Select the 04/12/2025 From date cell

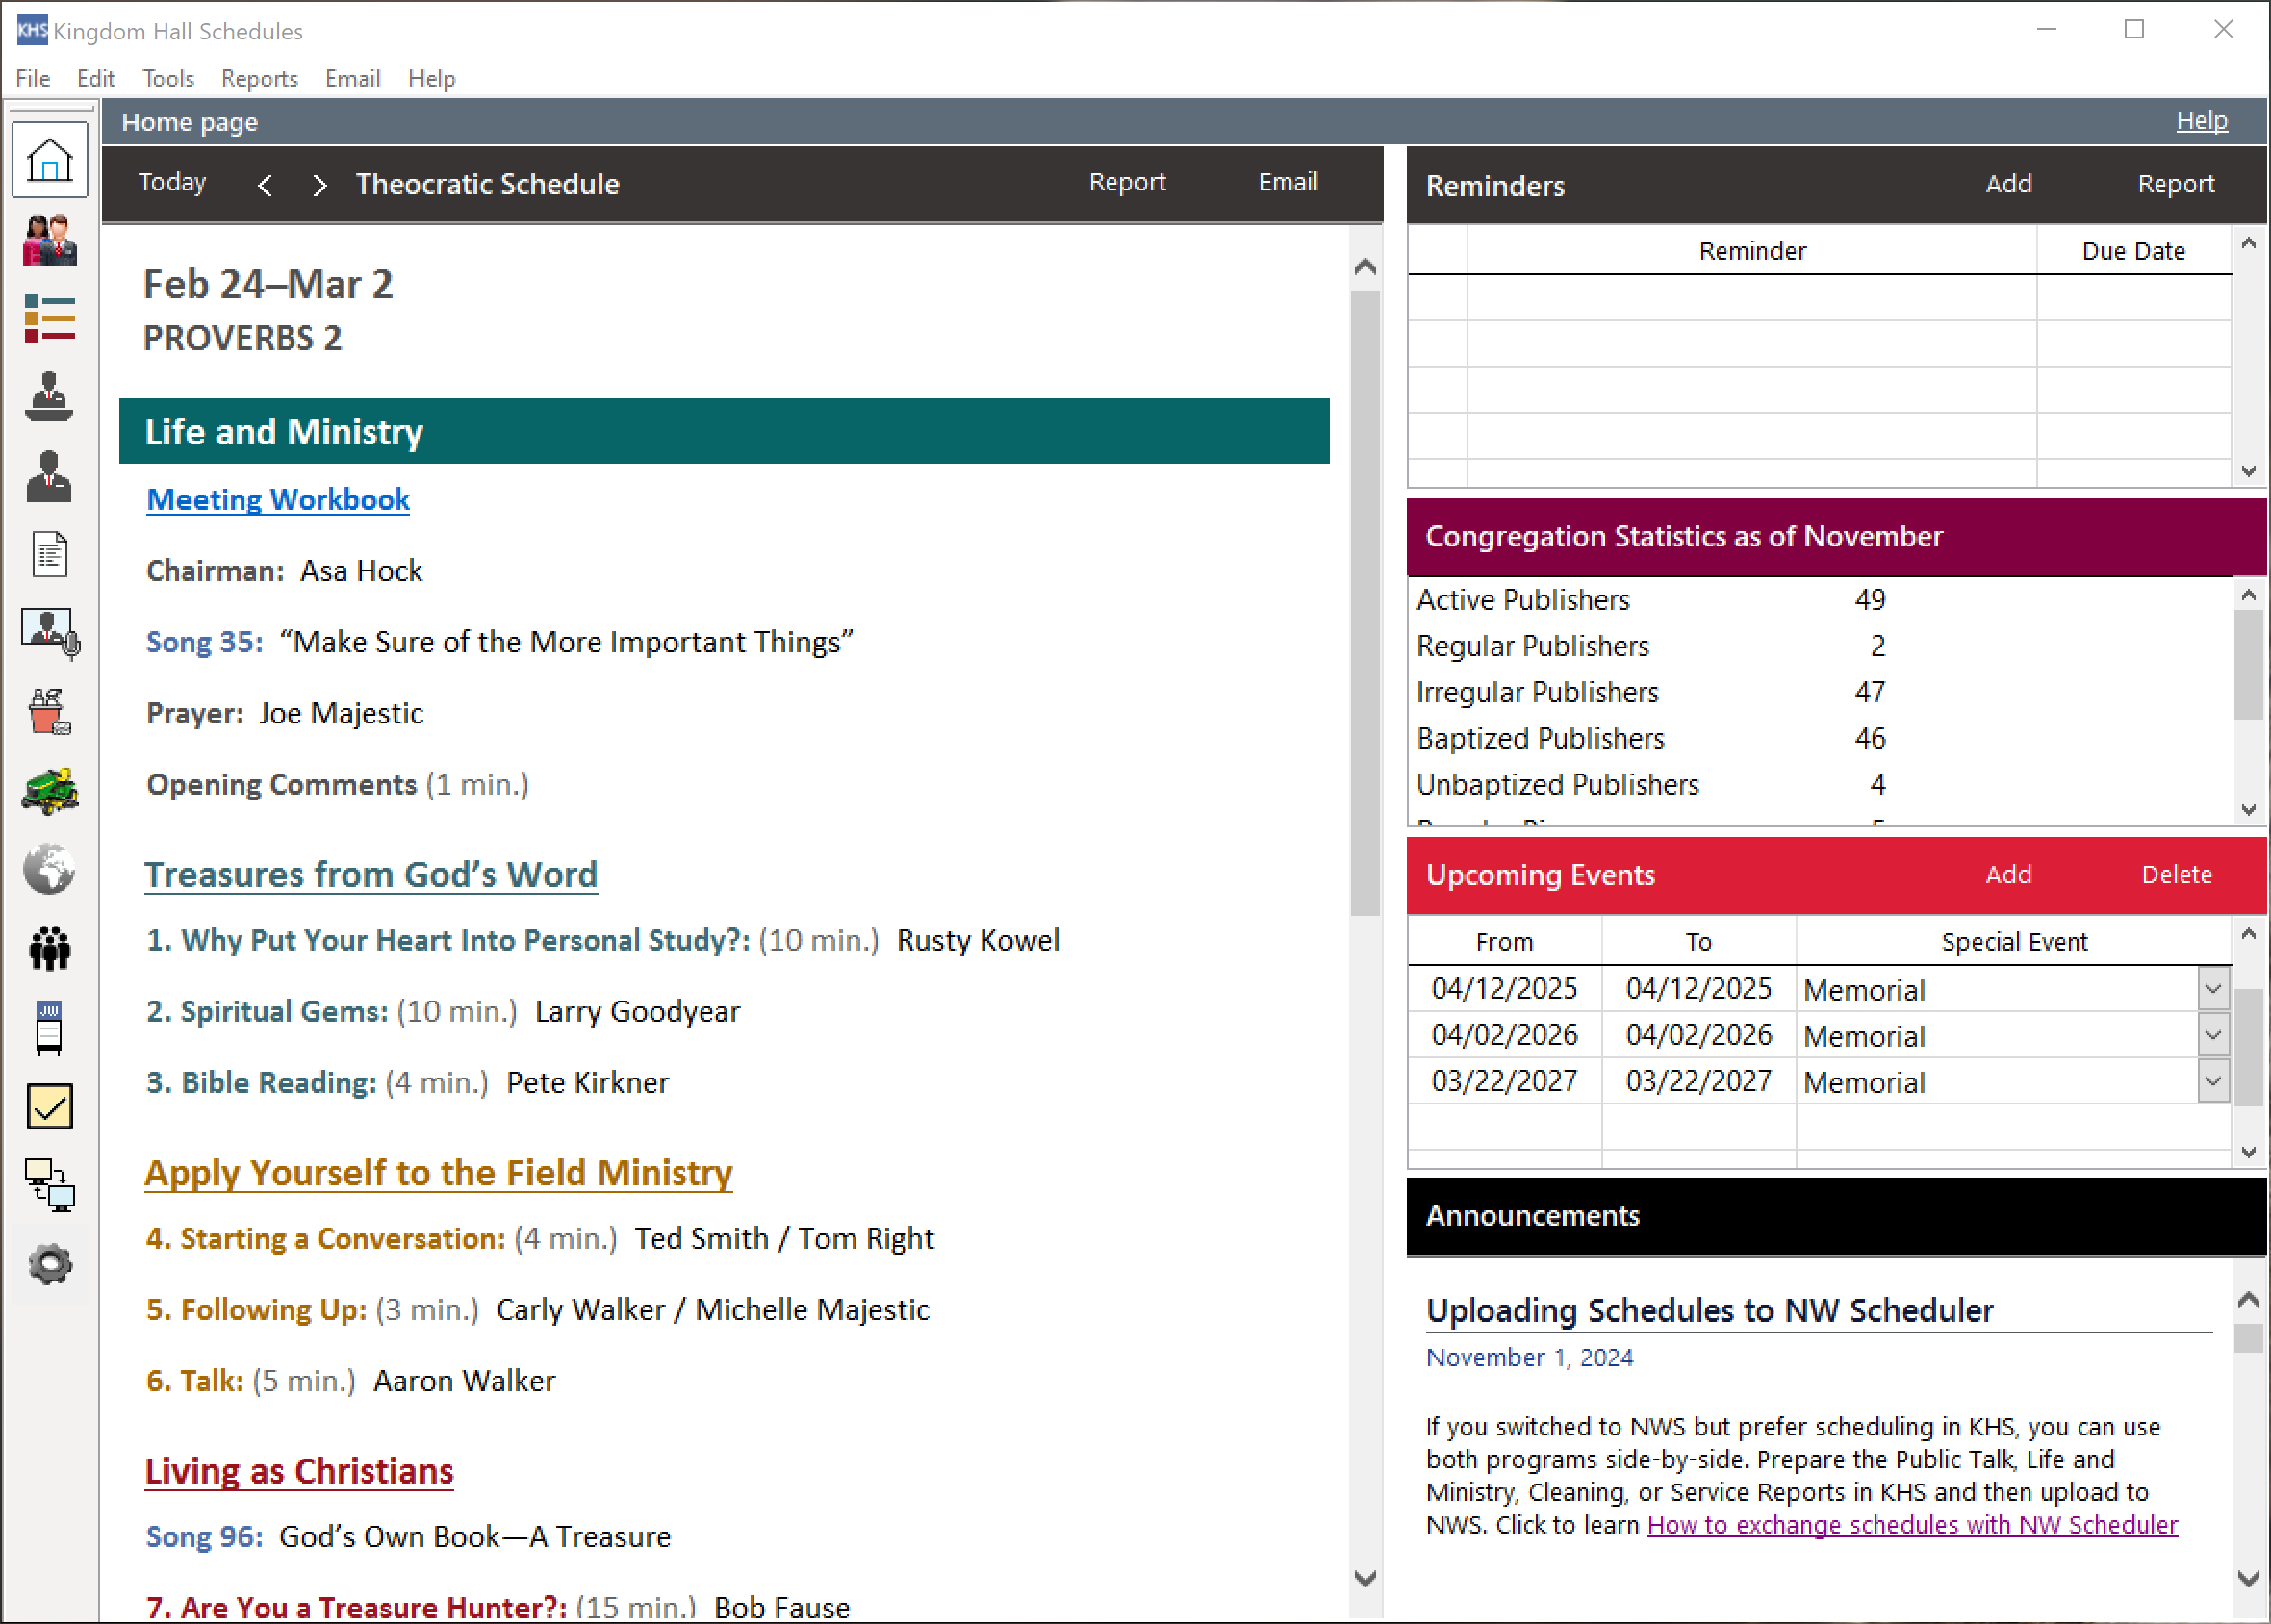[x=1505, y=989]
